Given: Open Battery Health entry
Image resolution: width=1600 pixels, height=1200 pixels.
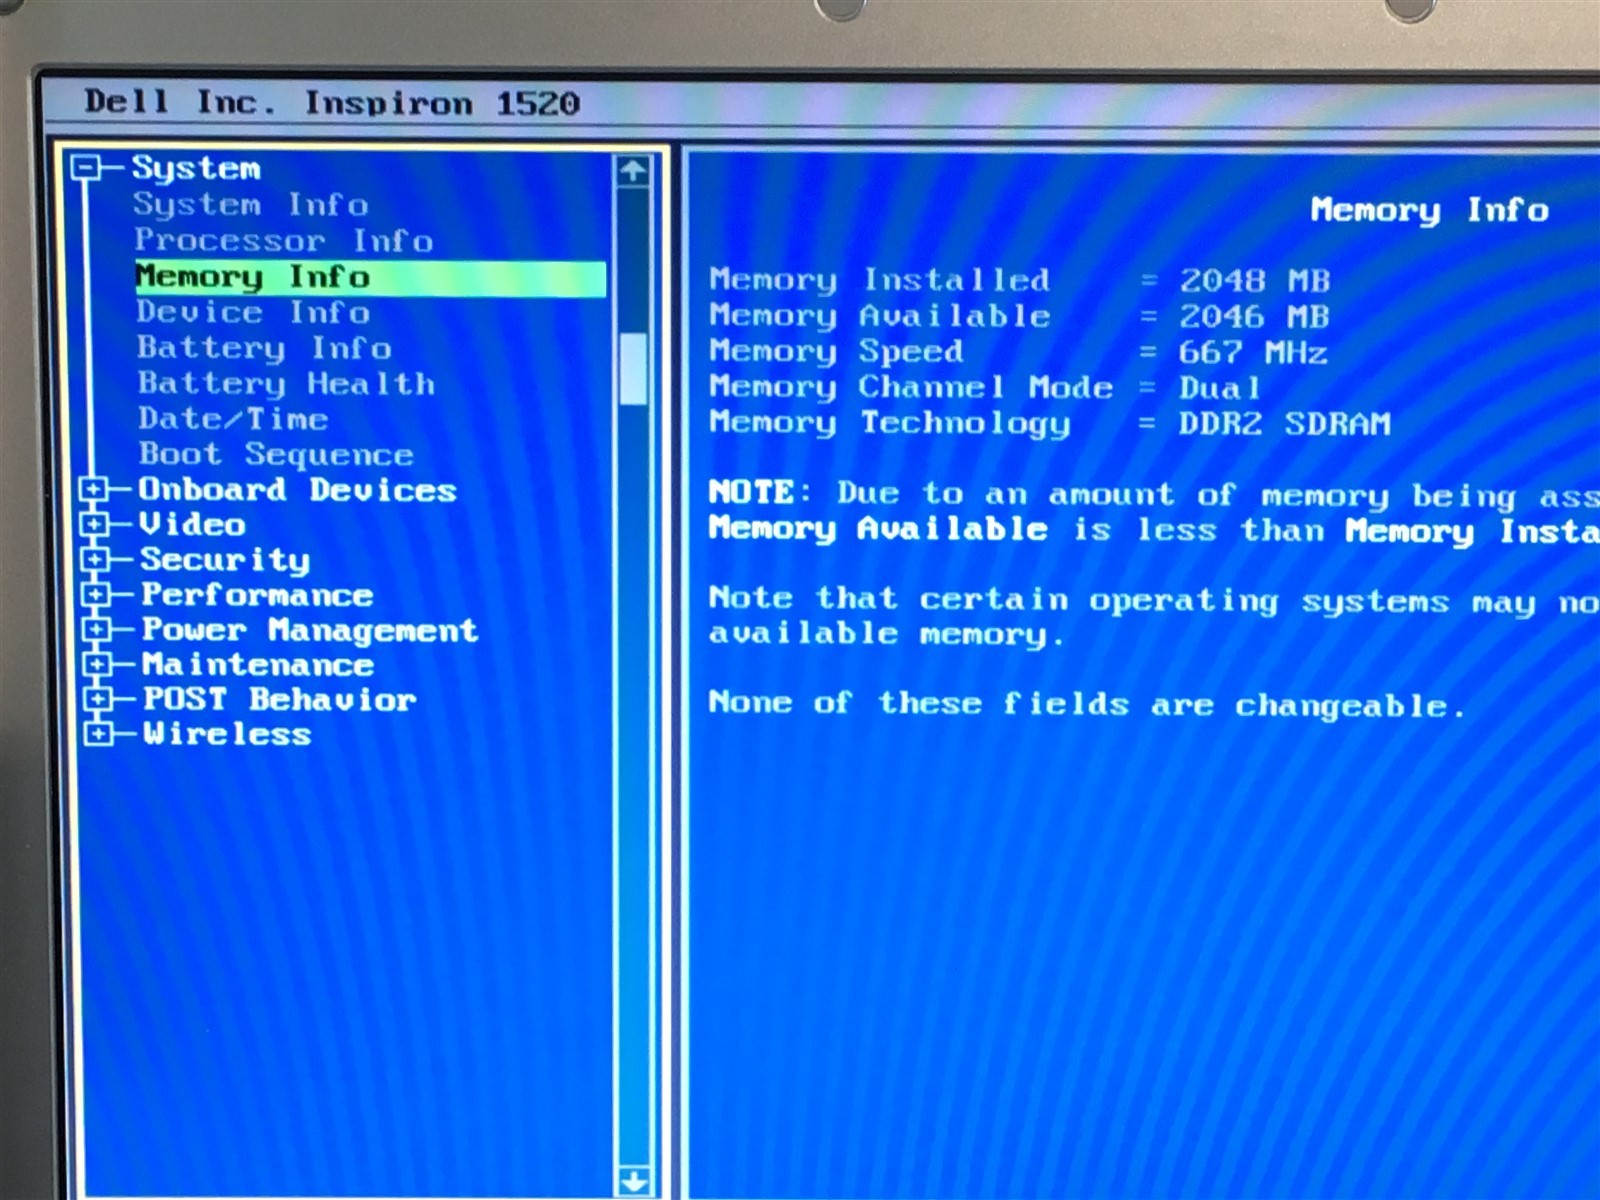Looking at the screenshot, I should (286, 384).
